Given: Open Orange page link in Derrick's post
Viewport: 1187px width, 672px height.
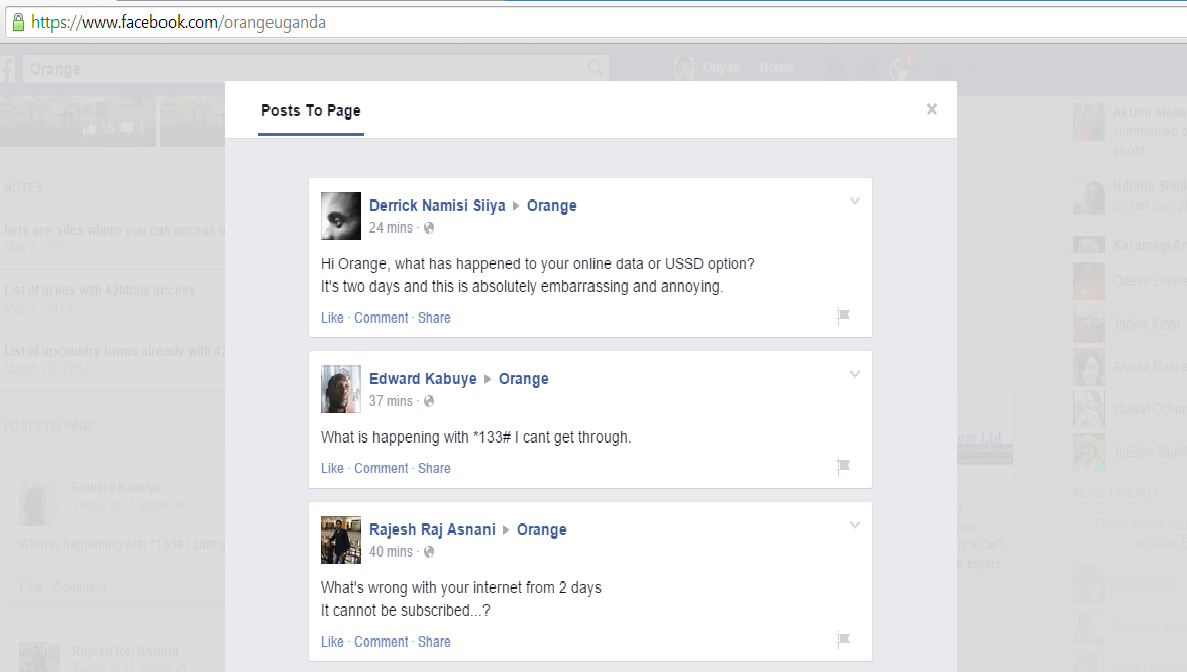Looking at the screenshot, I should (552, 206).
